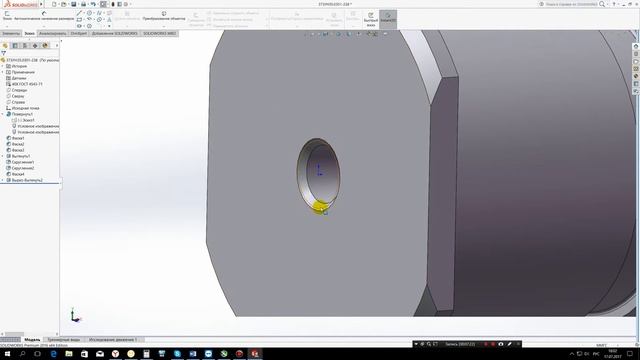Select the Slot sketch tool
640x360 pixels.
79,26
